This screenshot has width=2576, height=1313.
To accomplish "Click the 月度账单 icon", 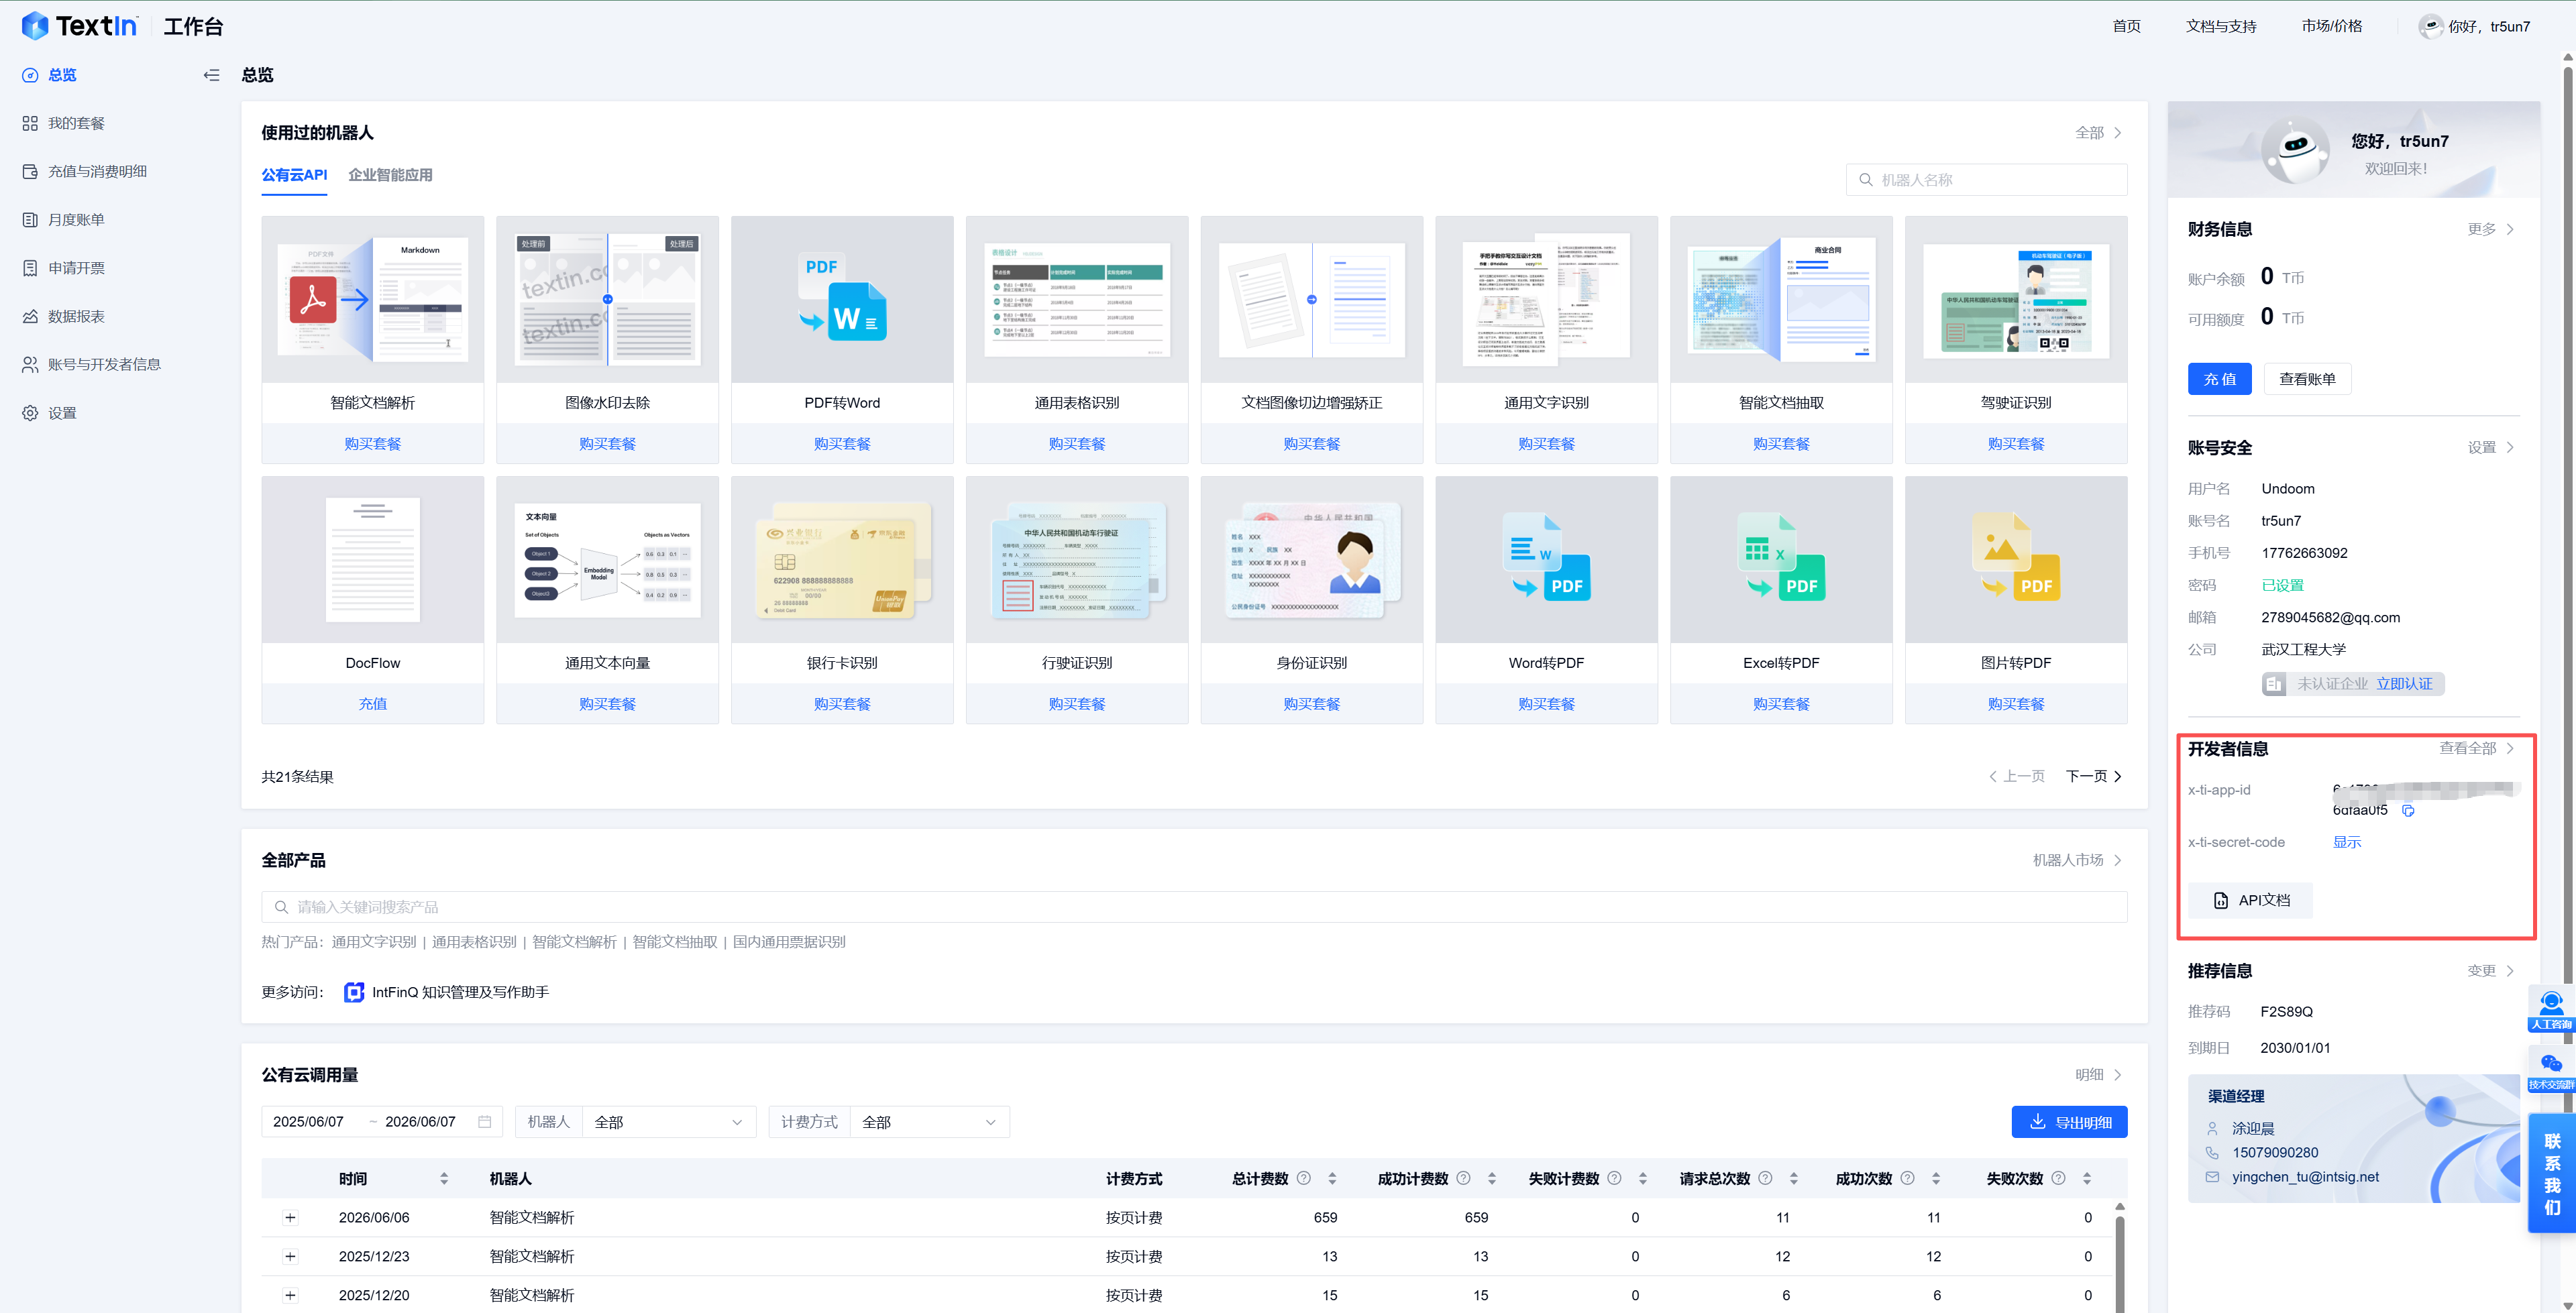I will tap(30, 219).
